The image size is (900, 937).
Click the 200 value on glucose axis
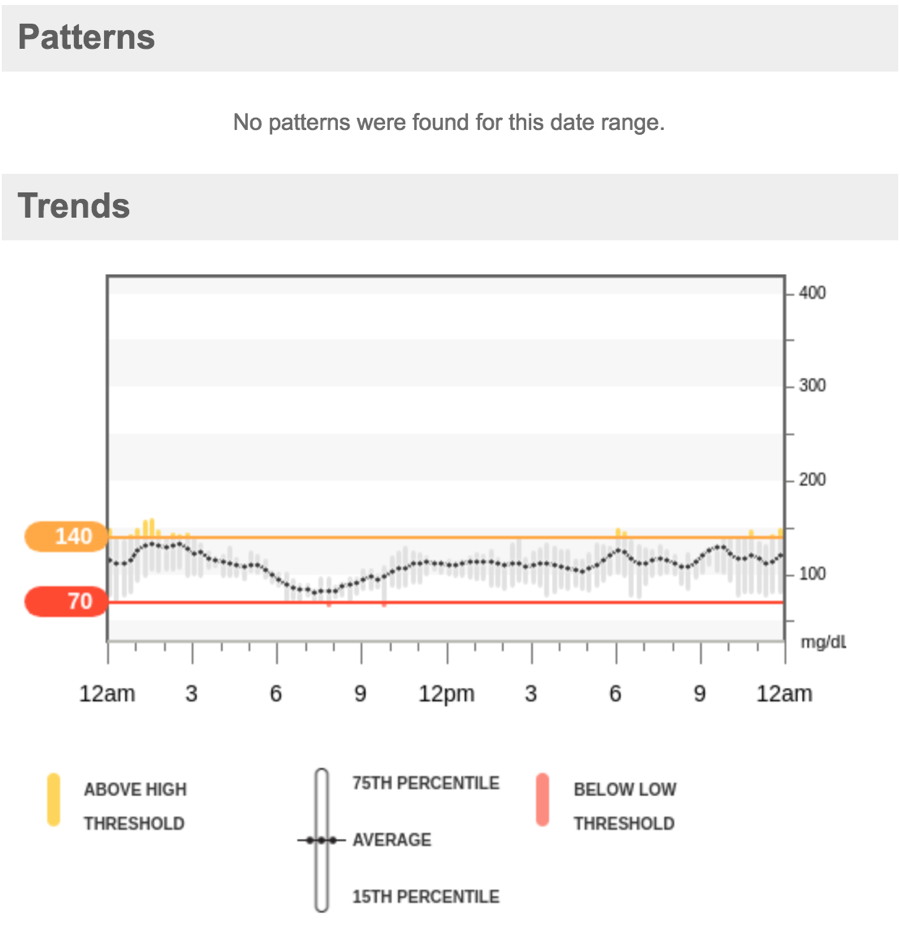pos(812,480)
